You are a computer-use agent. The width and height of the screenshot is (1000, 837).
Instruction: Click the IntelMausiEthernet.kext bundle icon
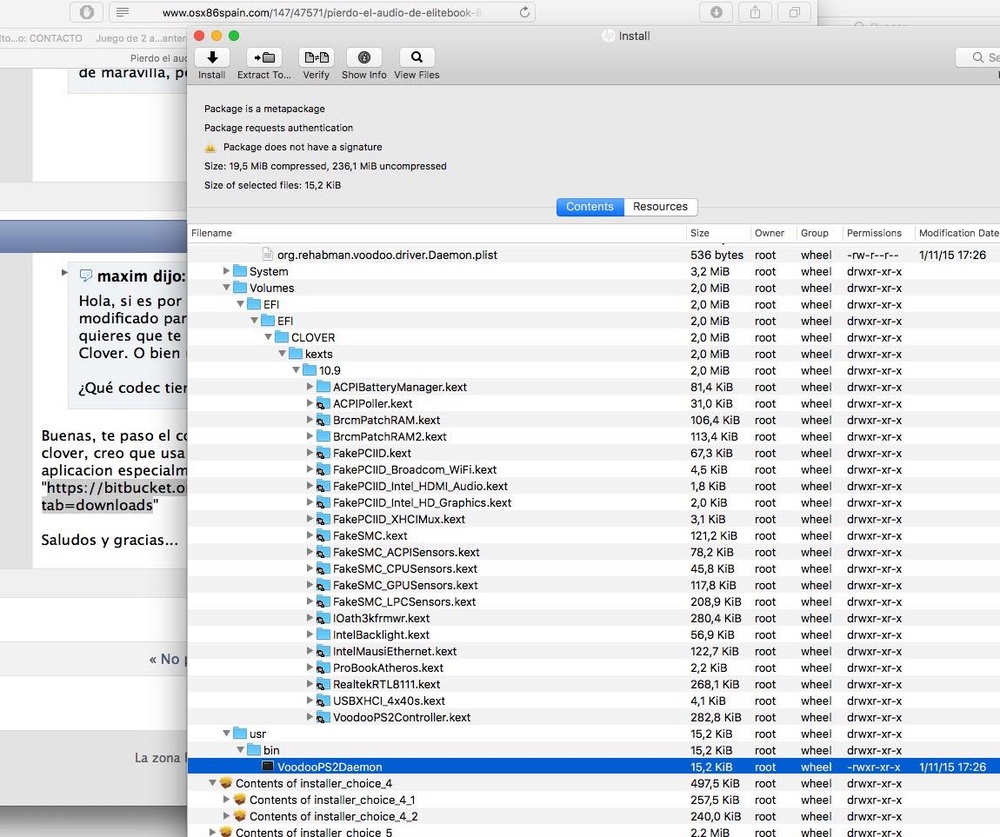tap(323, 651)
